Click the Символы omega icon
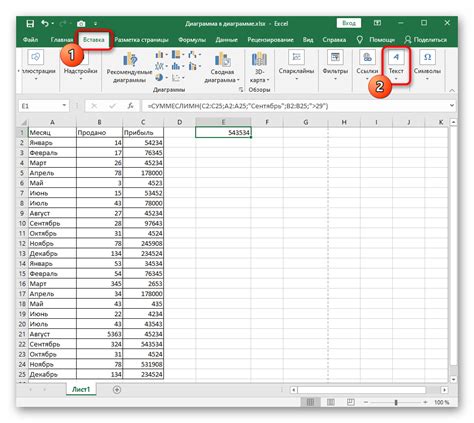This screenshot has height=423, width=474. coord(427,57)
